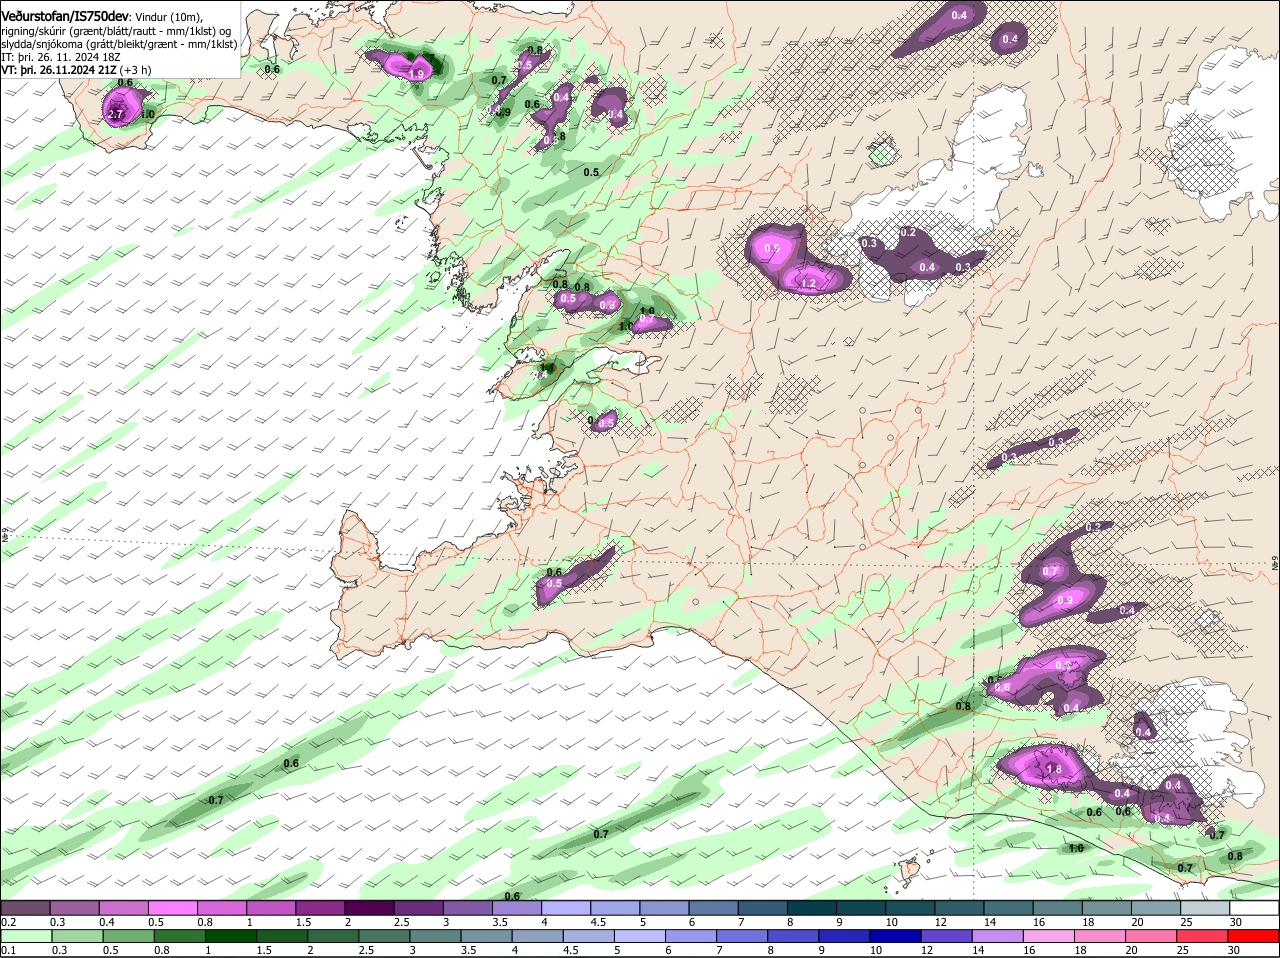
Task: Pick the violet 3 snow legend swatch
Action: tap(468, 907)
